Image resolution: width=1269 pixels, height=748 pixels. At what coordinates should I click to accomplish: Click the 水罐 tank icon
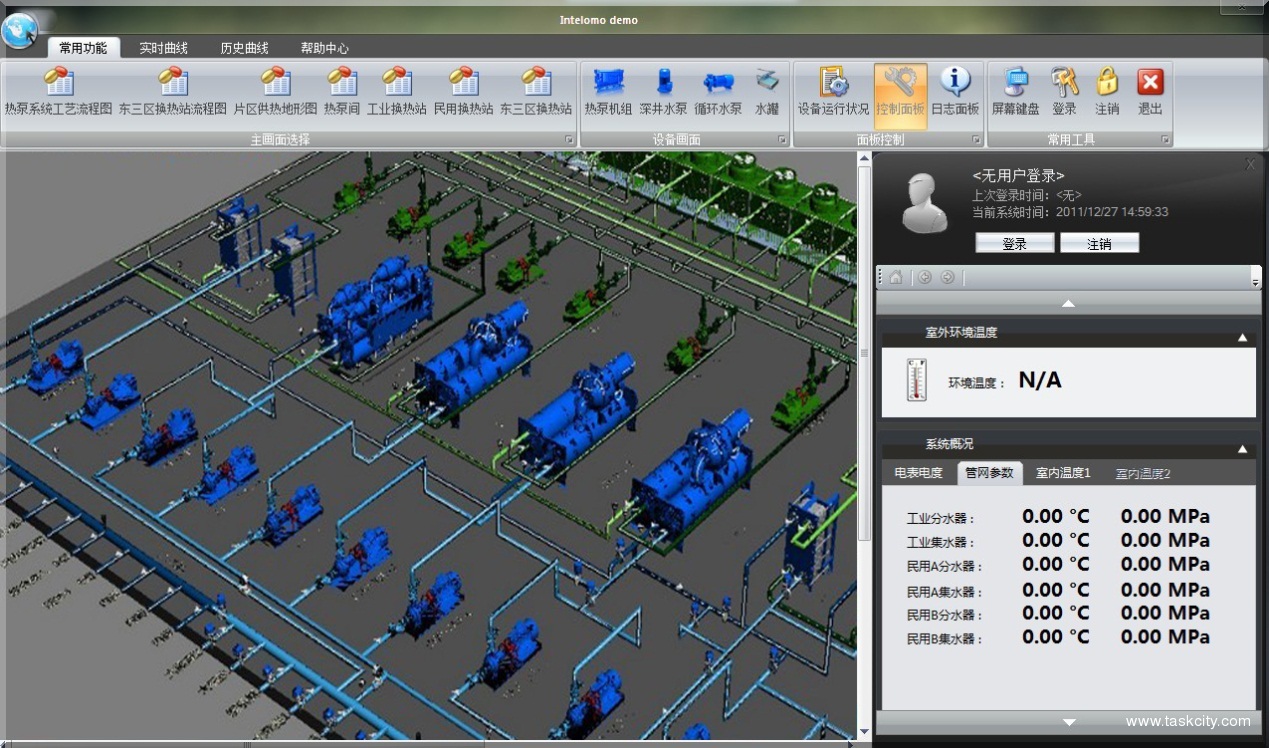[x=767, y=92]
